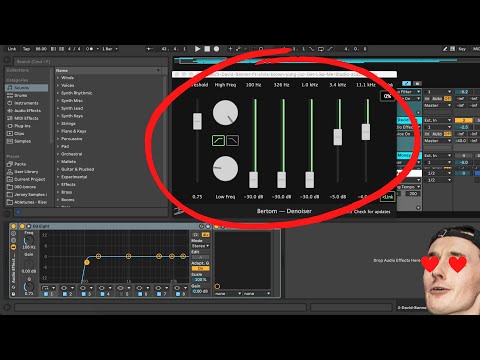This screenshot has width=480, height=360.
Task: Click the EQ Eight save preset icon
Action: pyautogui.click(x=208, y=226)
